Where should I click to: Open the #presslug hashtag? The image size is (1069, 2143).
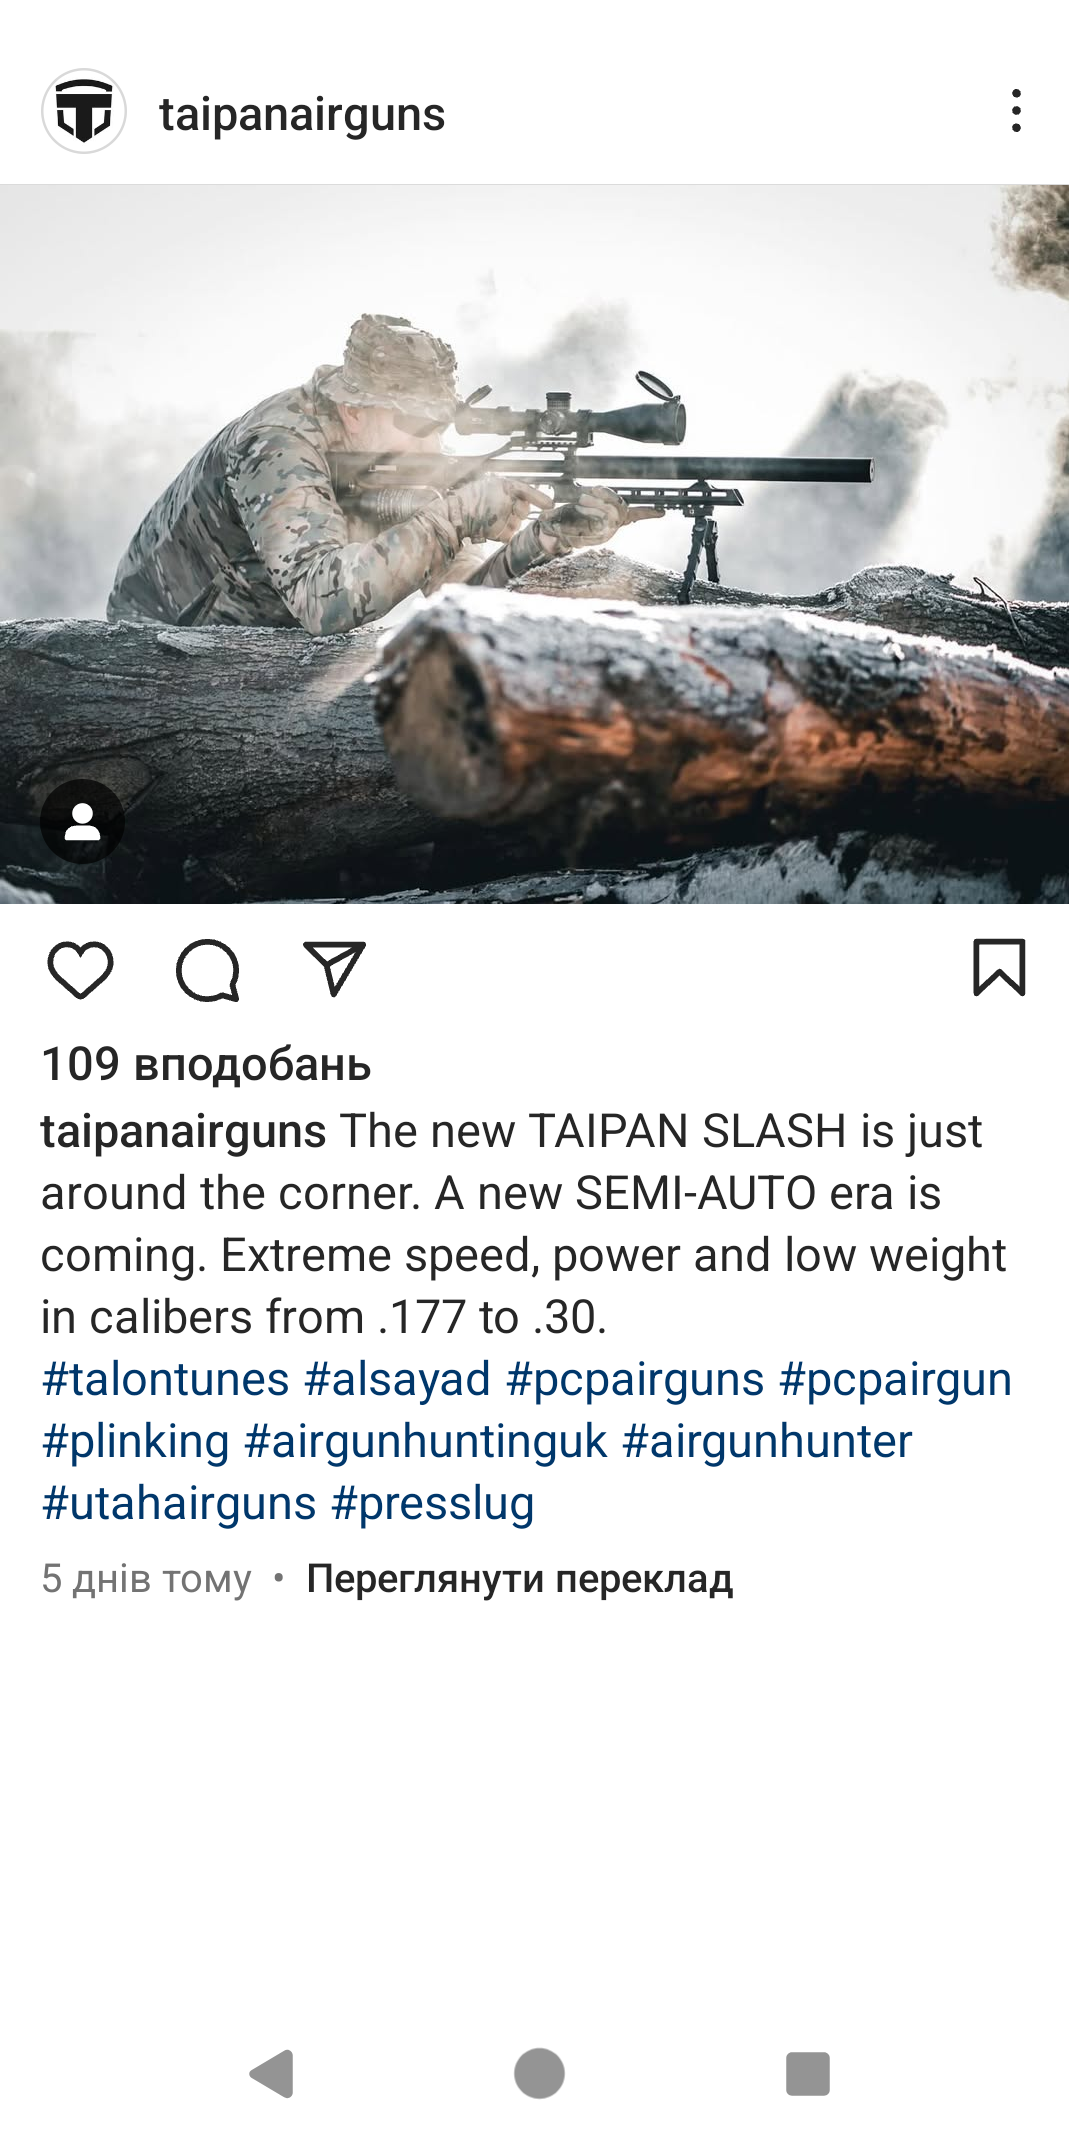433,1503
